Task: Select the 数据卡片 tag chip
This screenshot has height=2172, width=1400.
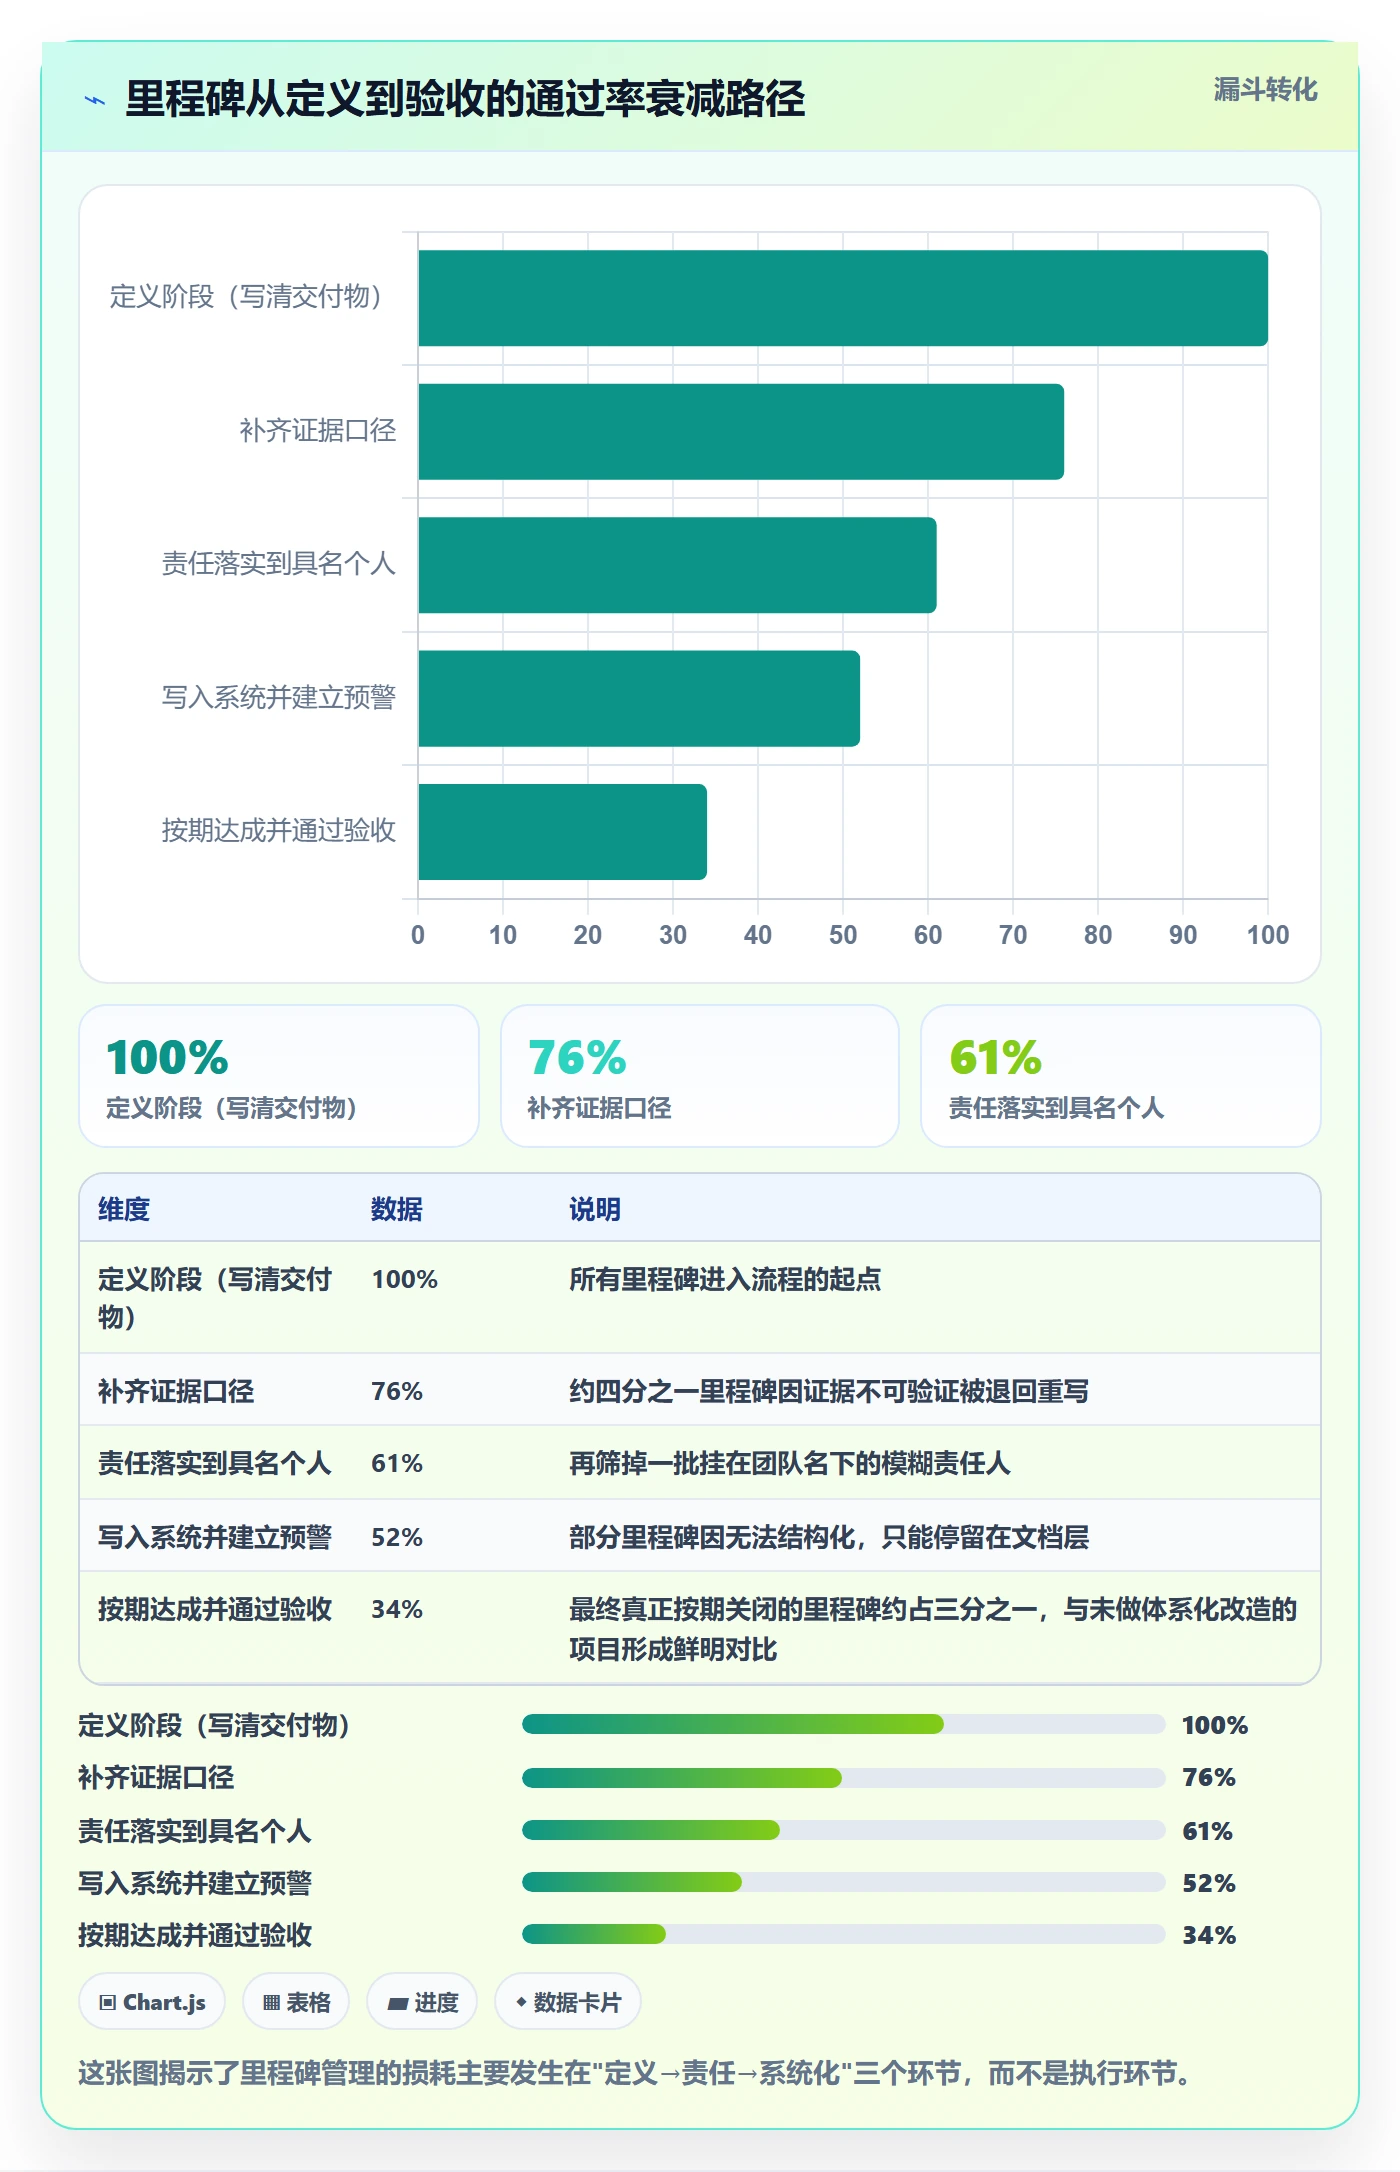Action: point(568,2002)
